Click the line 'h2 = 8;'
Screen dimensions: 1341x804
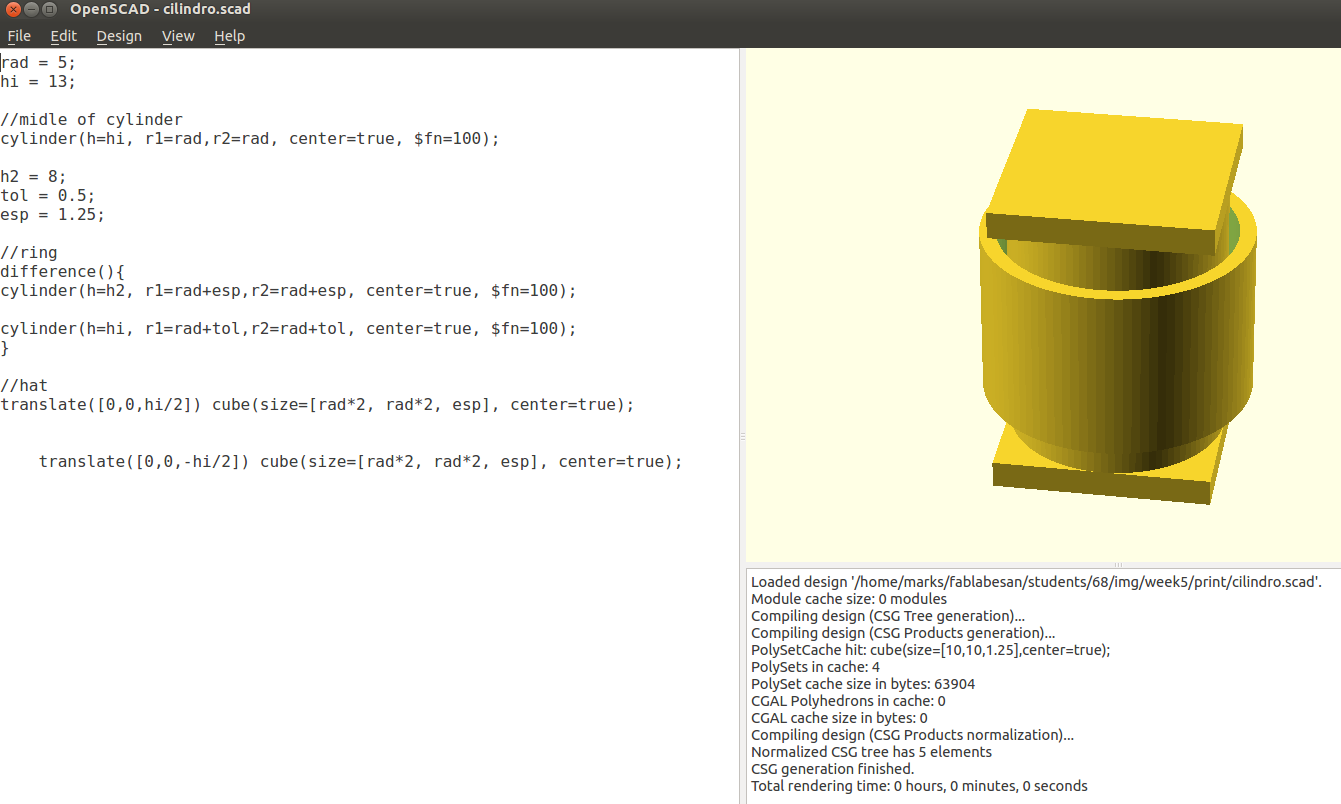[x=33, y=176]
